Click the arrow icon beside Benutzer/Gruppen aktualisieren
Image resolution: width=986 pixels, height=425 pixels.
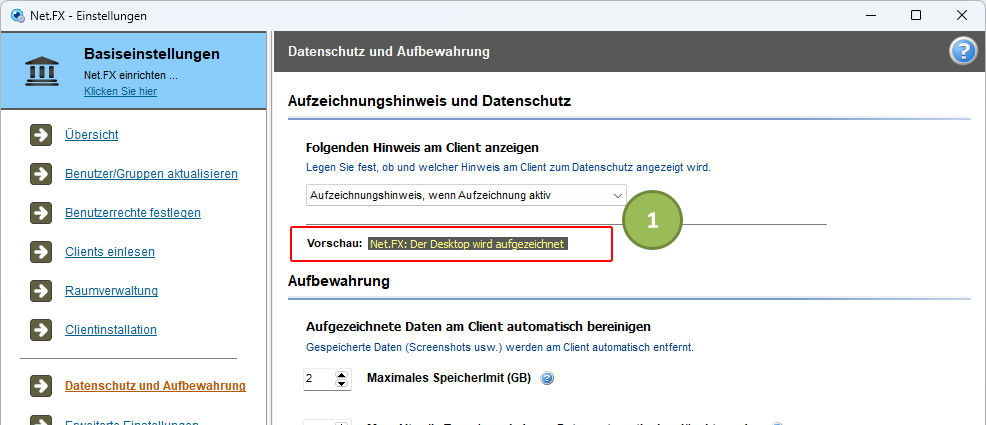point(41,174)
